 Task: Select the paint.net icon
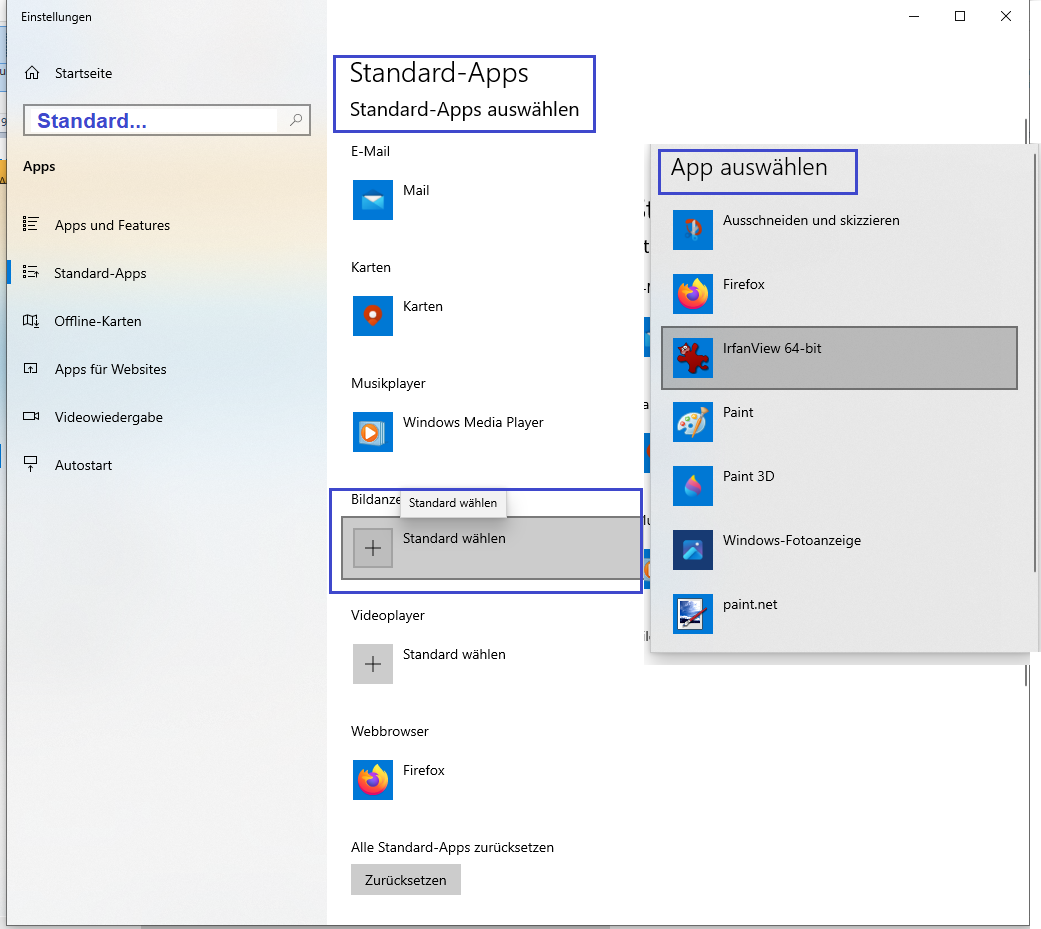692,614
